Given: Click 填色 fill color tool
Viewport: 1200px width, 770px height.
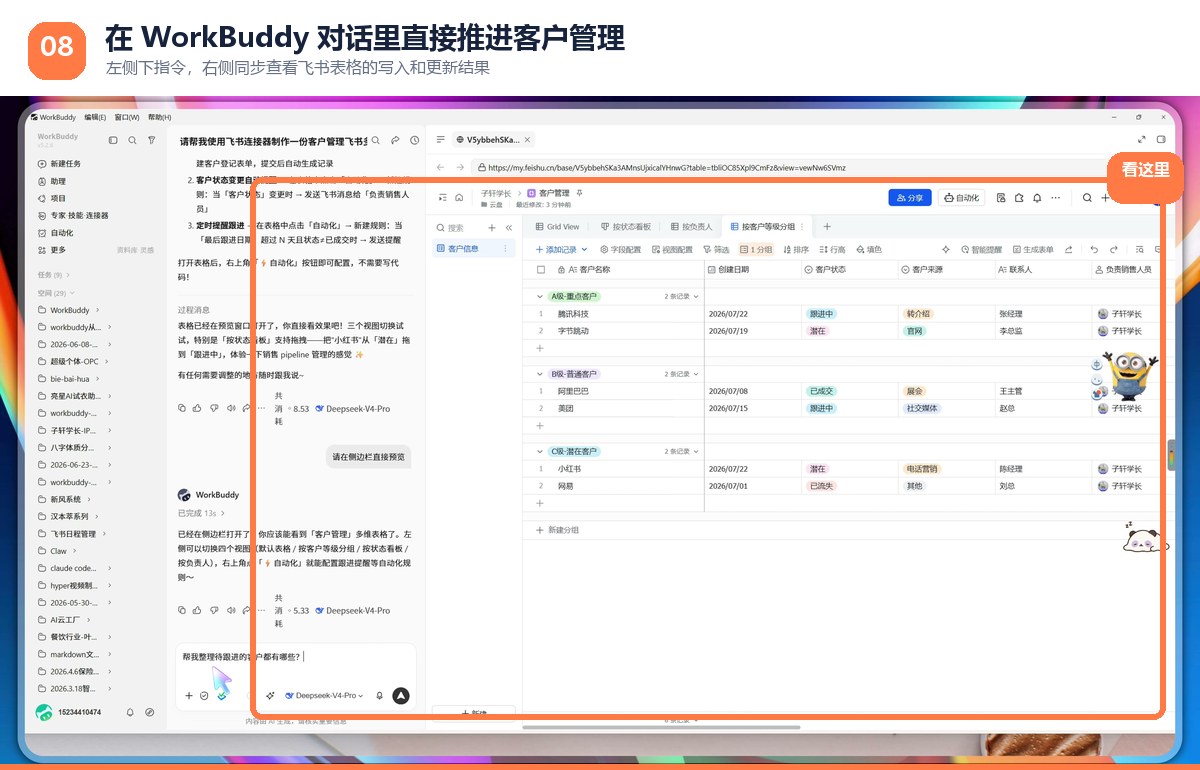Looking at the screenshot, I should click(x=867, y=250).
